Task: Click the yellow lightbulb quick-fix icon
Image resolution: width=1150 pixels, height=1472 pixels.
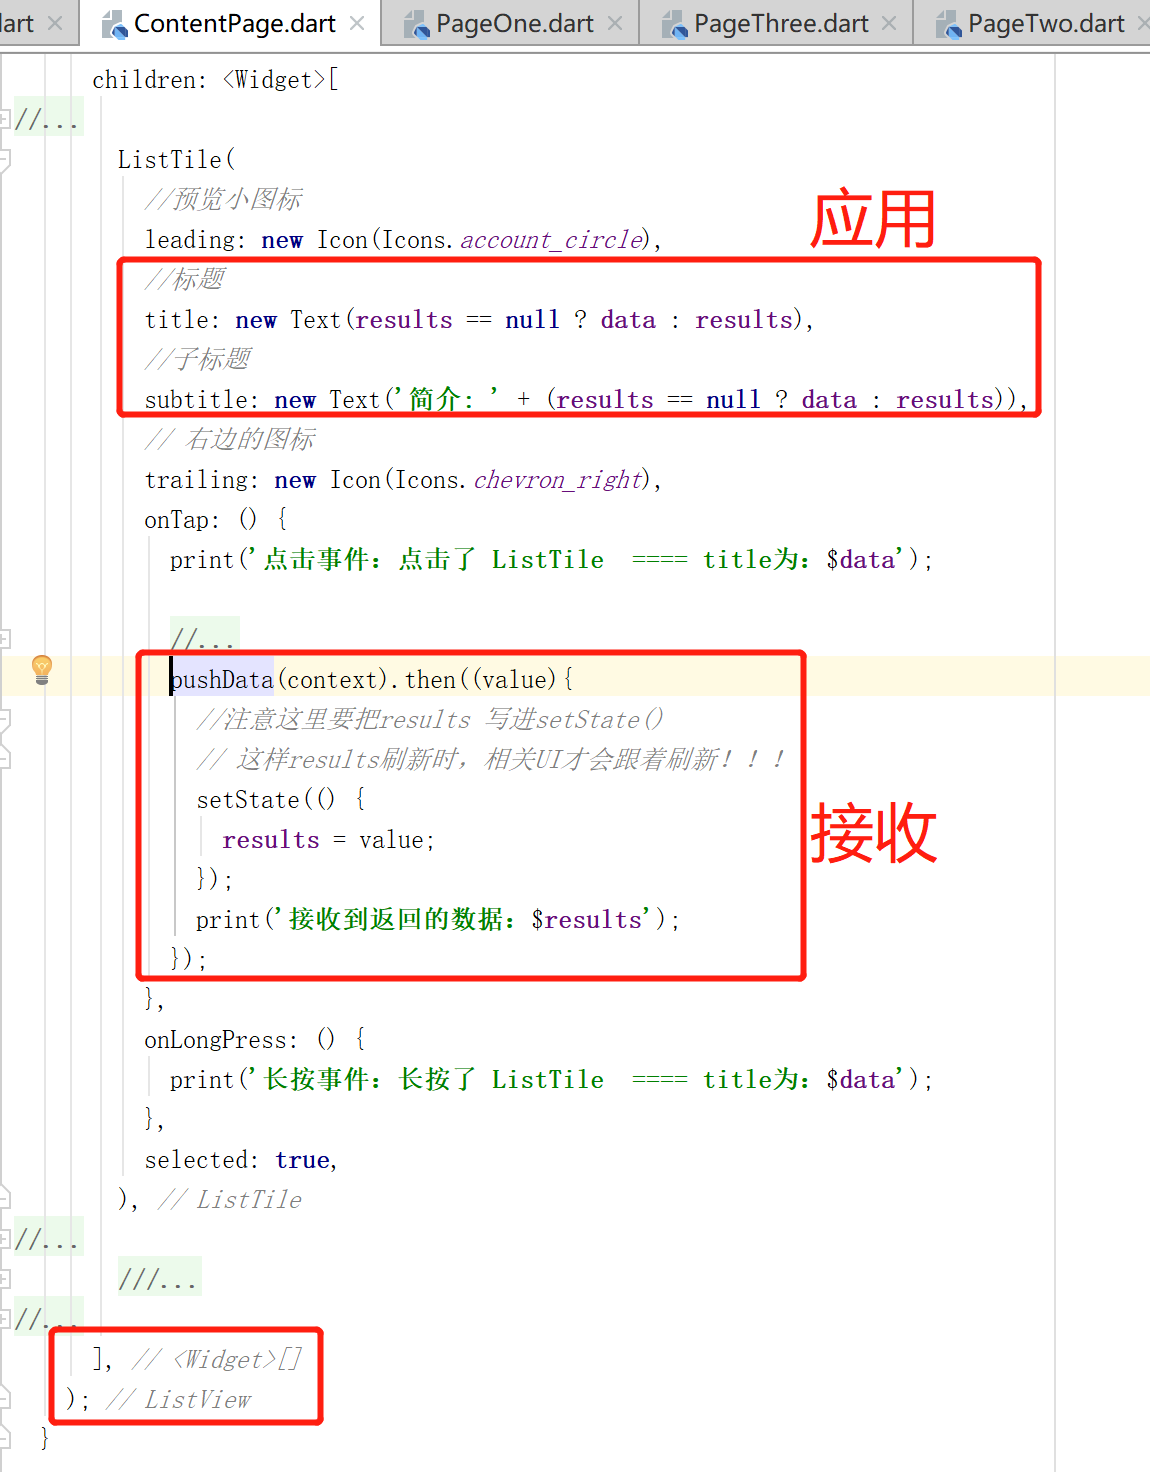Action: tap(42, 669)
